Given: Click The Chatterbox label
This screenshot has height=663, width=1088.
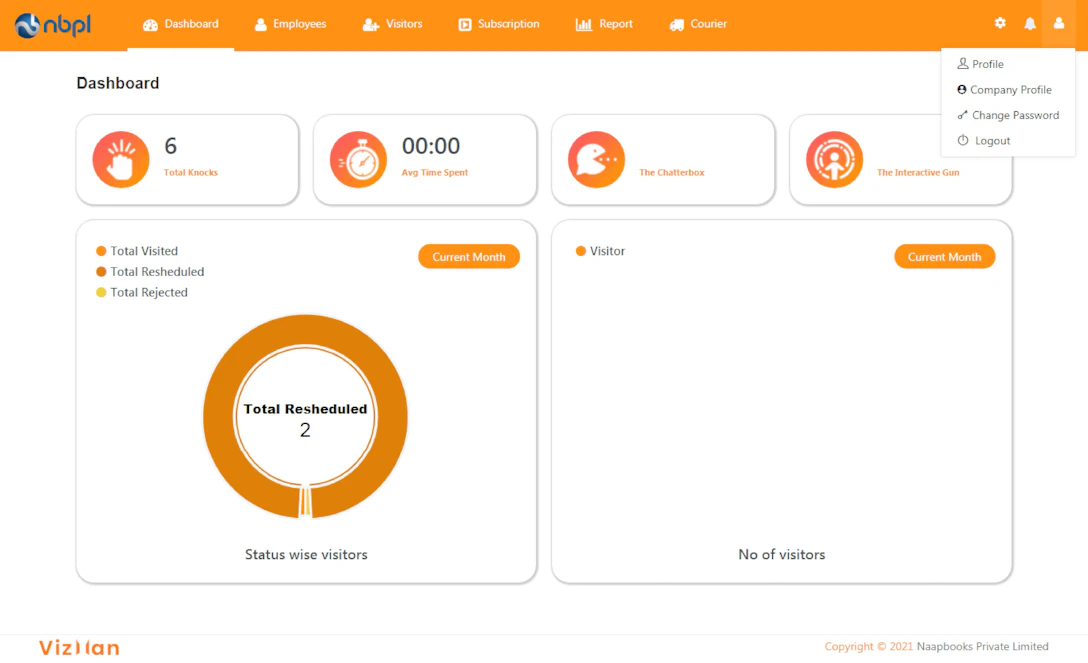Looking at the screenshot, I should (672, 173).
